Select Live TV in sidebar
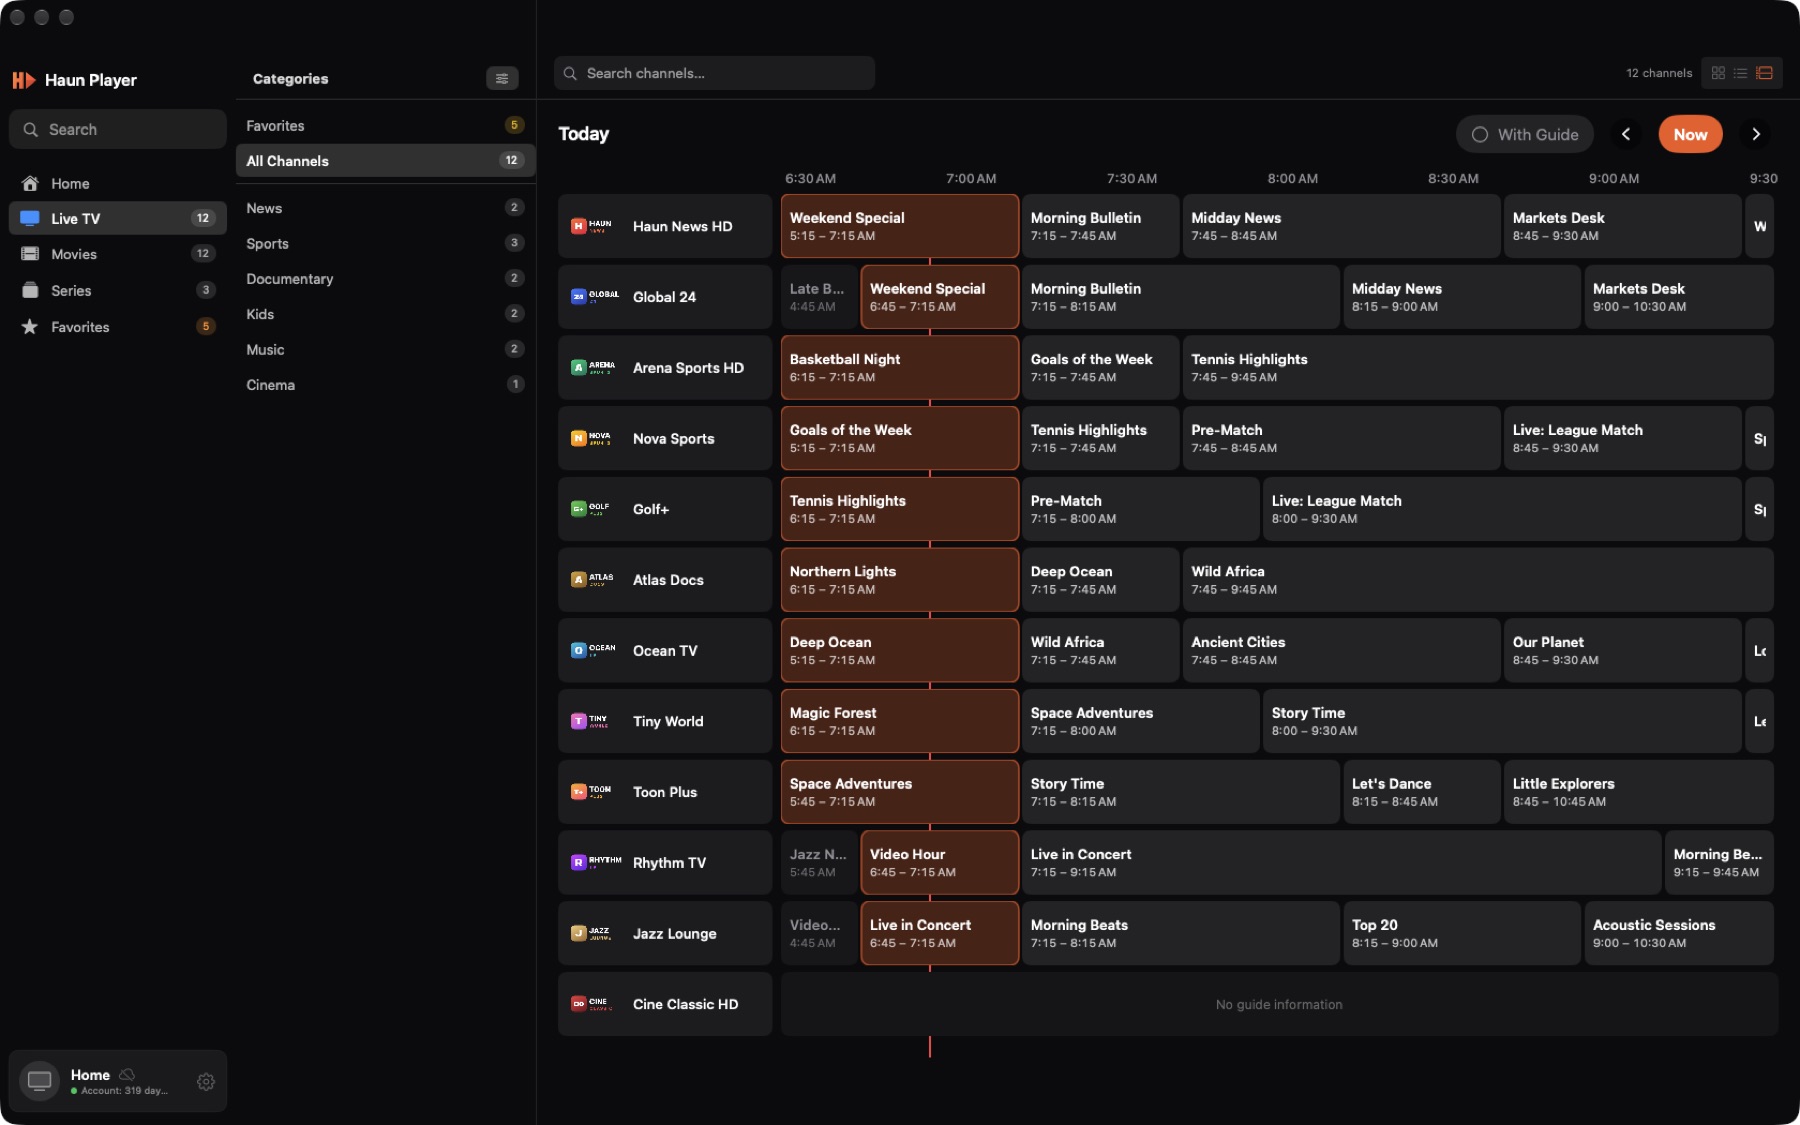Viewport: 1800px width, 1125px height. [x=118, y=219]
